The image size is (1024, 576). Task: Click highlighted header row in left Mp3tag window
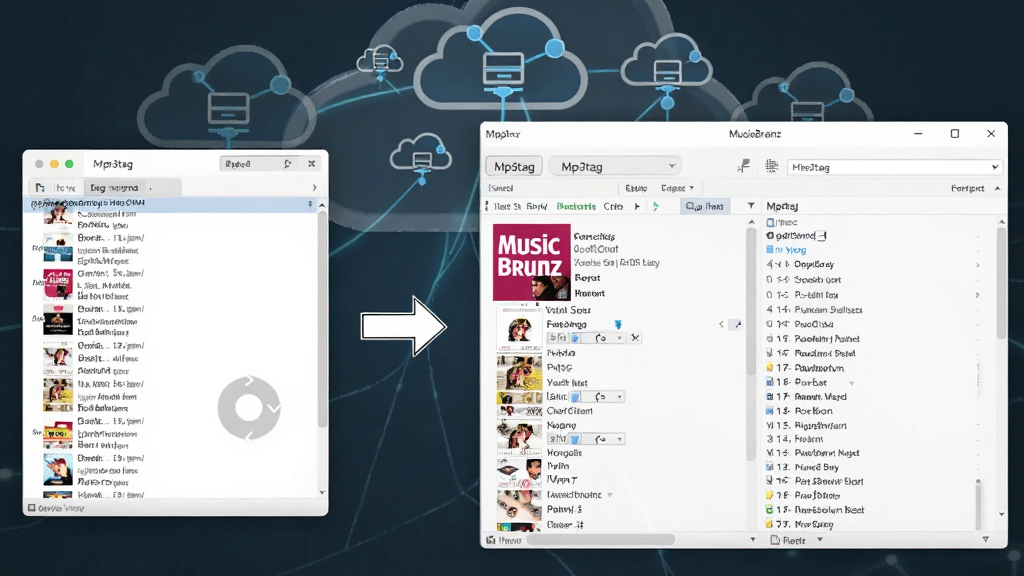168,204
